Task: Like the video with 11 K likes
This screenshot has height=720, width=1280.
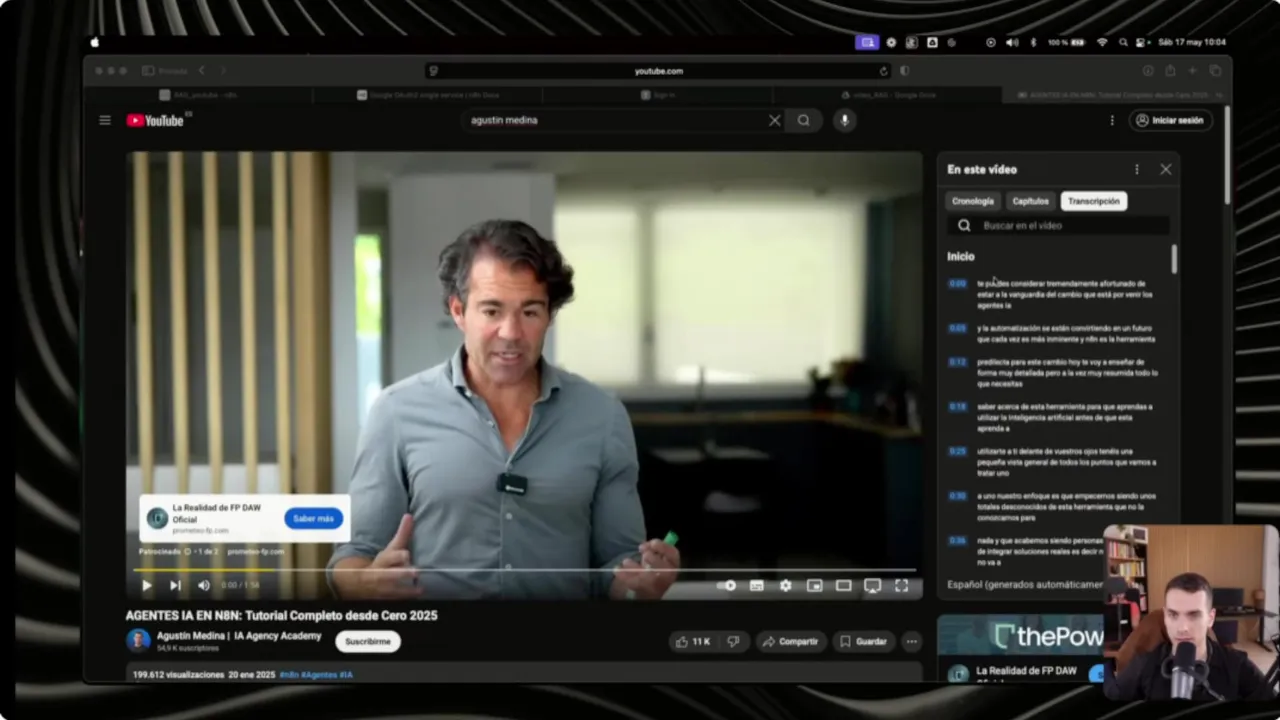Action: (x=693, y=641)
